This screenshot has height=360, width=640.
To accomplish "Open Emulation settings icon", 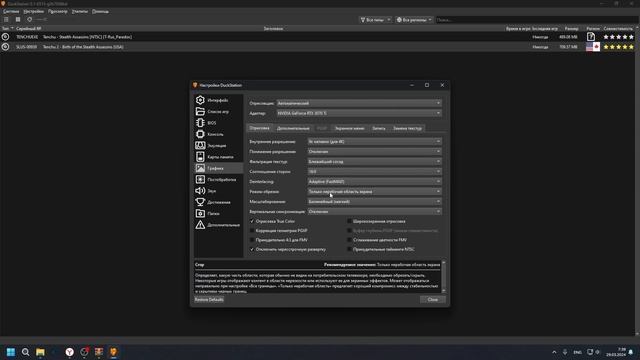I will pyautogui.click(x=200, y=145).
